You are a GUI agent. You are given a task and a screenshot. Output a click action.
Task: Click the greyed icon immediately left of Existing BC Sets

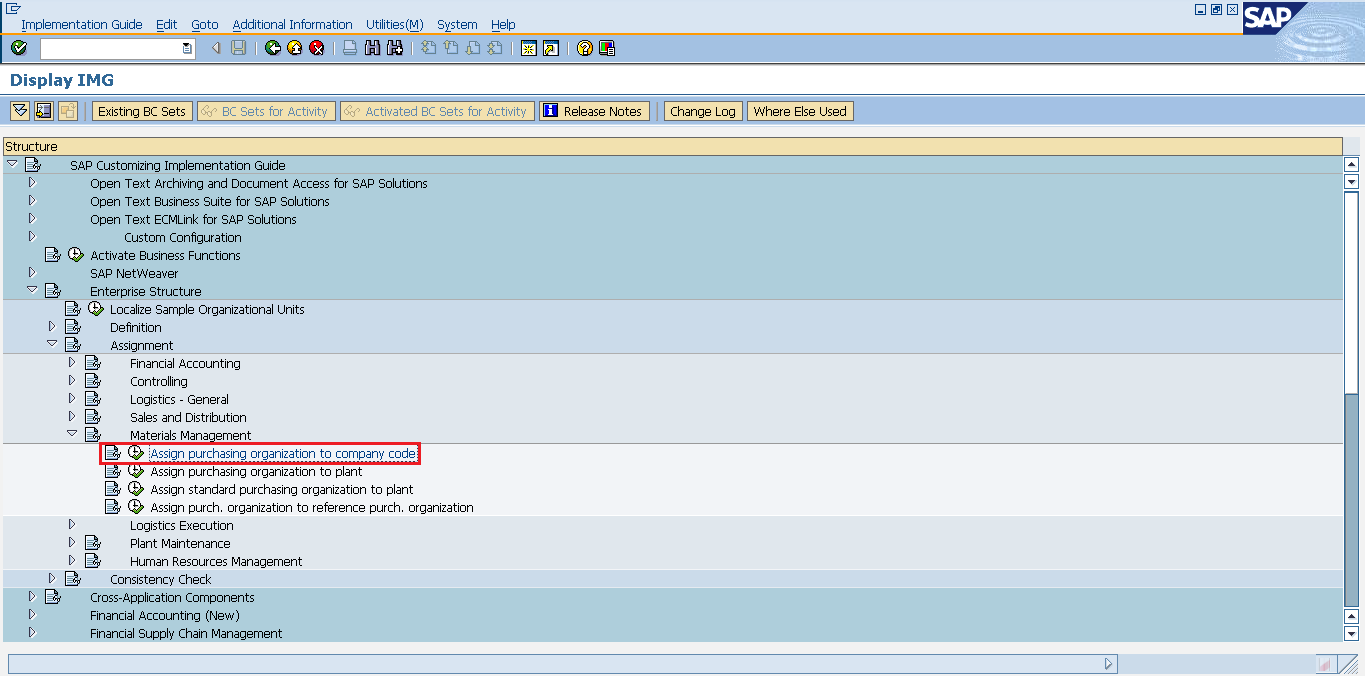tap(67, 111)
